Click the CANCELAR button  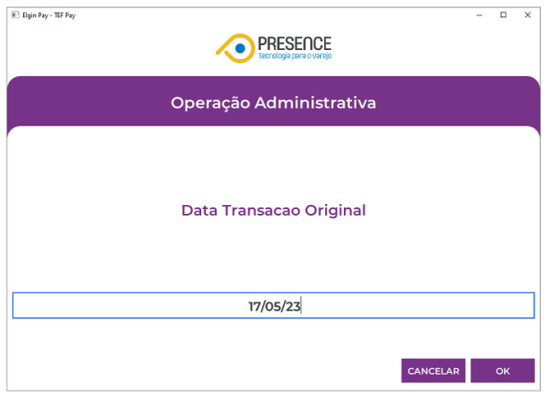[433, 371]
